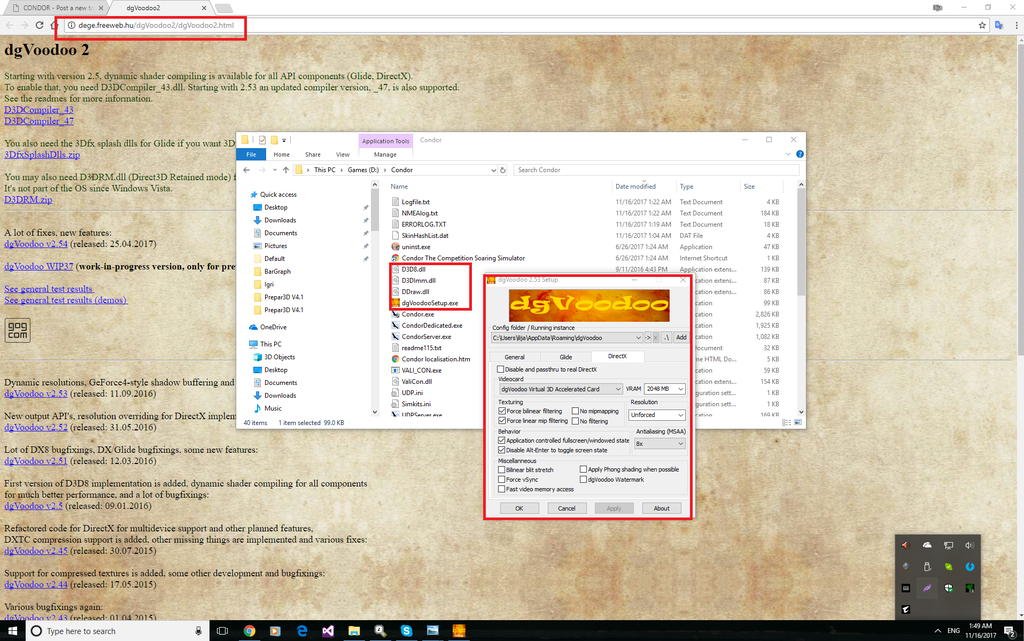Open File Explorer from the taskbar
Screen dimensions: 1024x641
point(354,631)
